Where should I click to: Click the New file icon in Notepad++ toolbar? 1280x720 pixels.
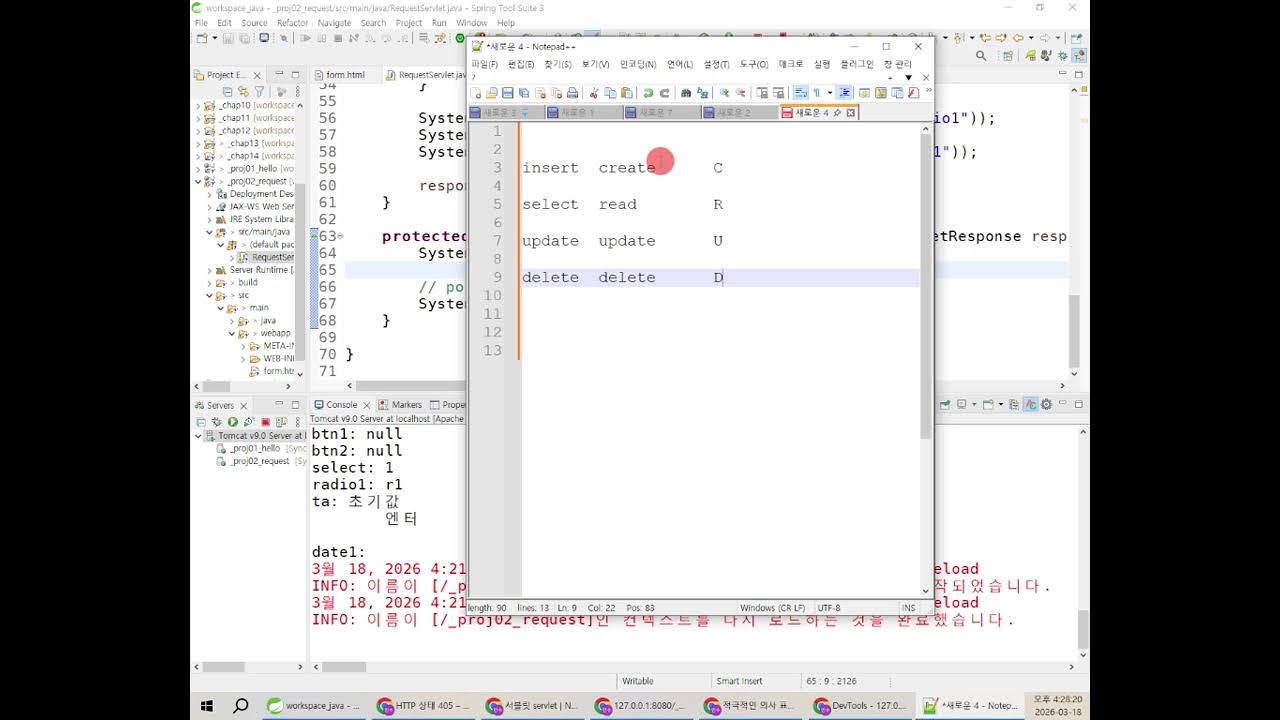476,93
